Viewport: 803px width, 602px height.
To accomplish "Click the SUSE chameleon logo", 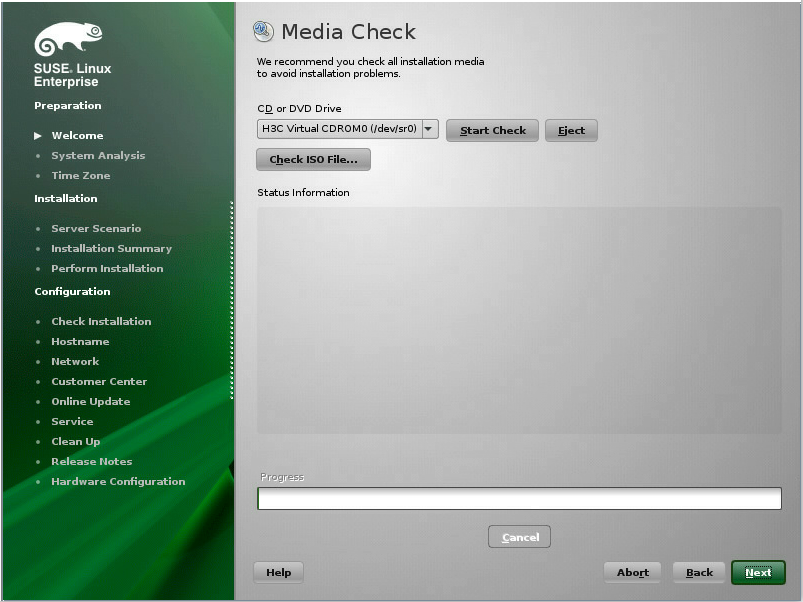I will (68, 39).
